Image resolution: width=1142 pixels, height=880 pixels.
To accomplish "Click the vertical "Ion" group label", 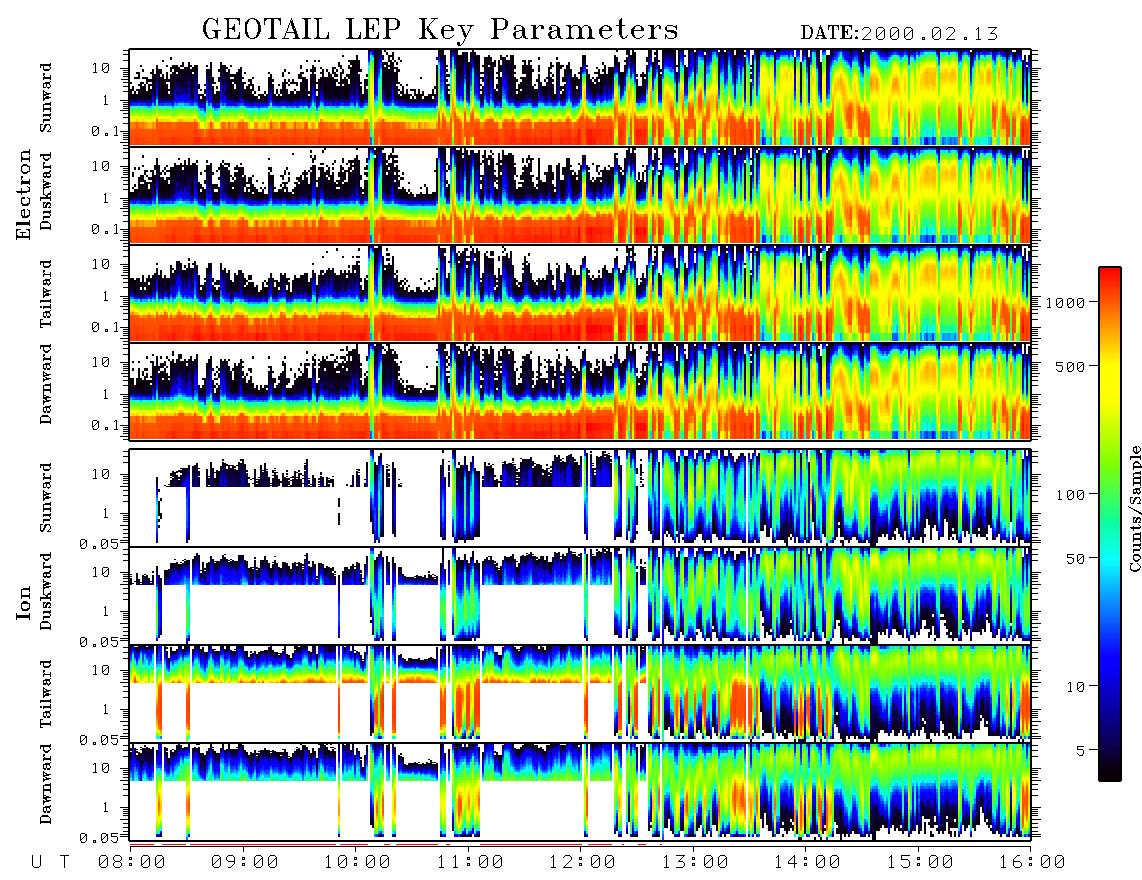I will tap(24, 602).
